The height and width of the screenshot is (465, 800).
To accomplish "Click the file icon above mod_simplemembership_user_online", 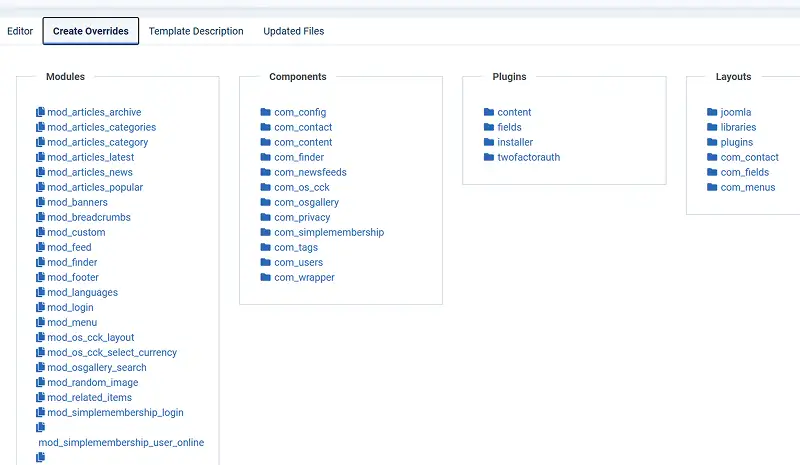I will 40,427.
